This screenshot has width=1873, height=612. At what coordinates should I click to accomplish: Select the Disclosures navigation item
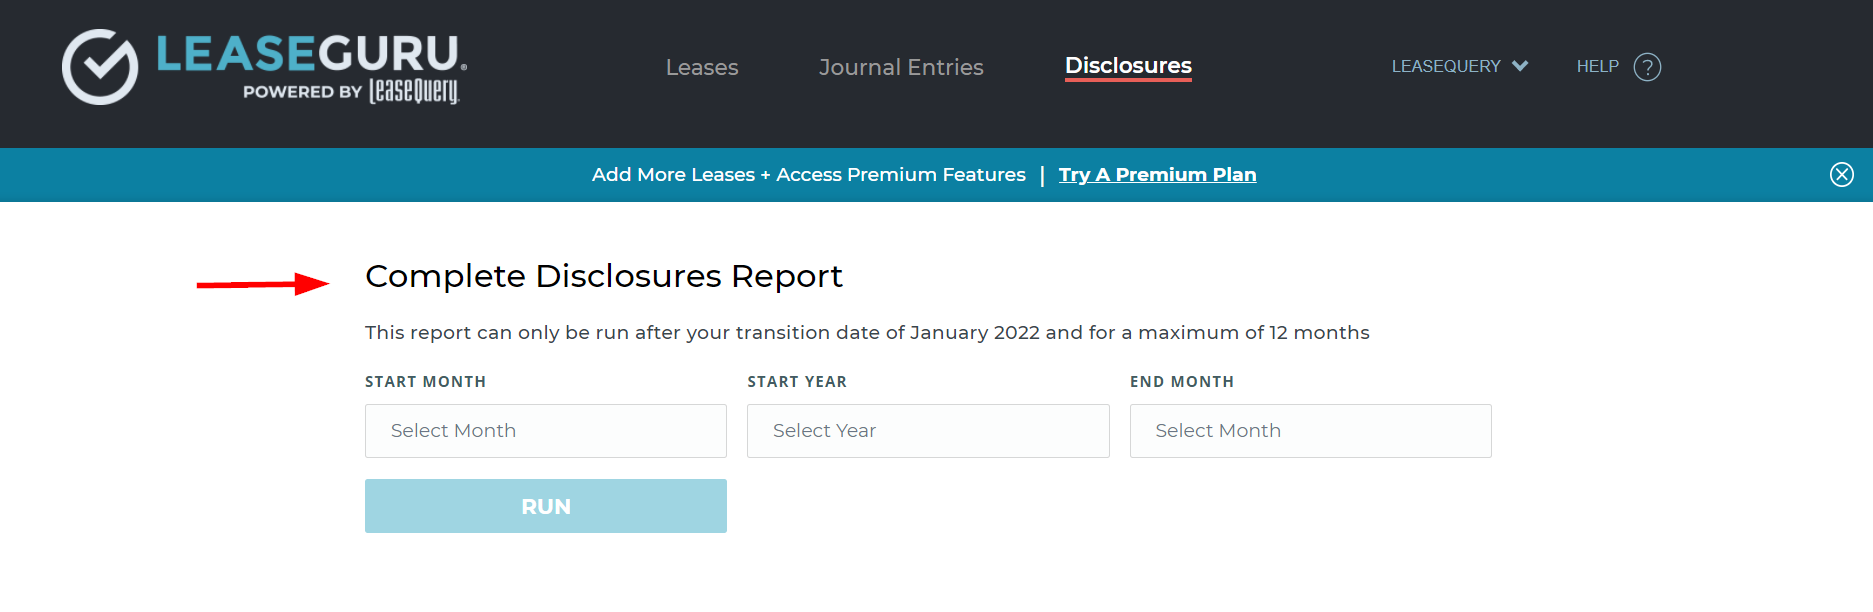coord(1127,66)
